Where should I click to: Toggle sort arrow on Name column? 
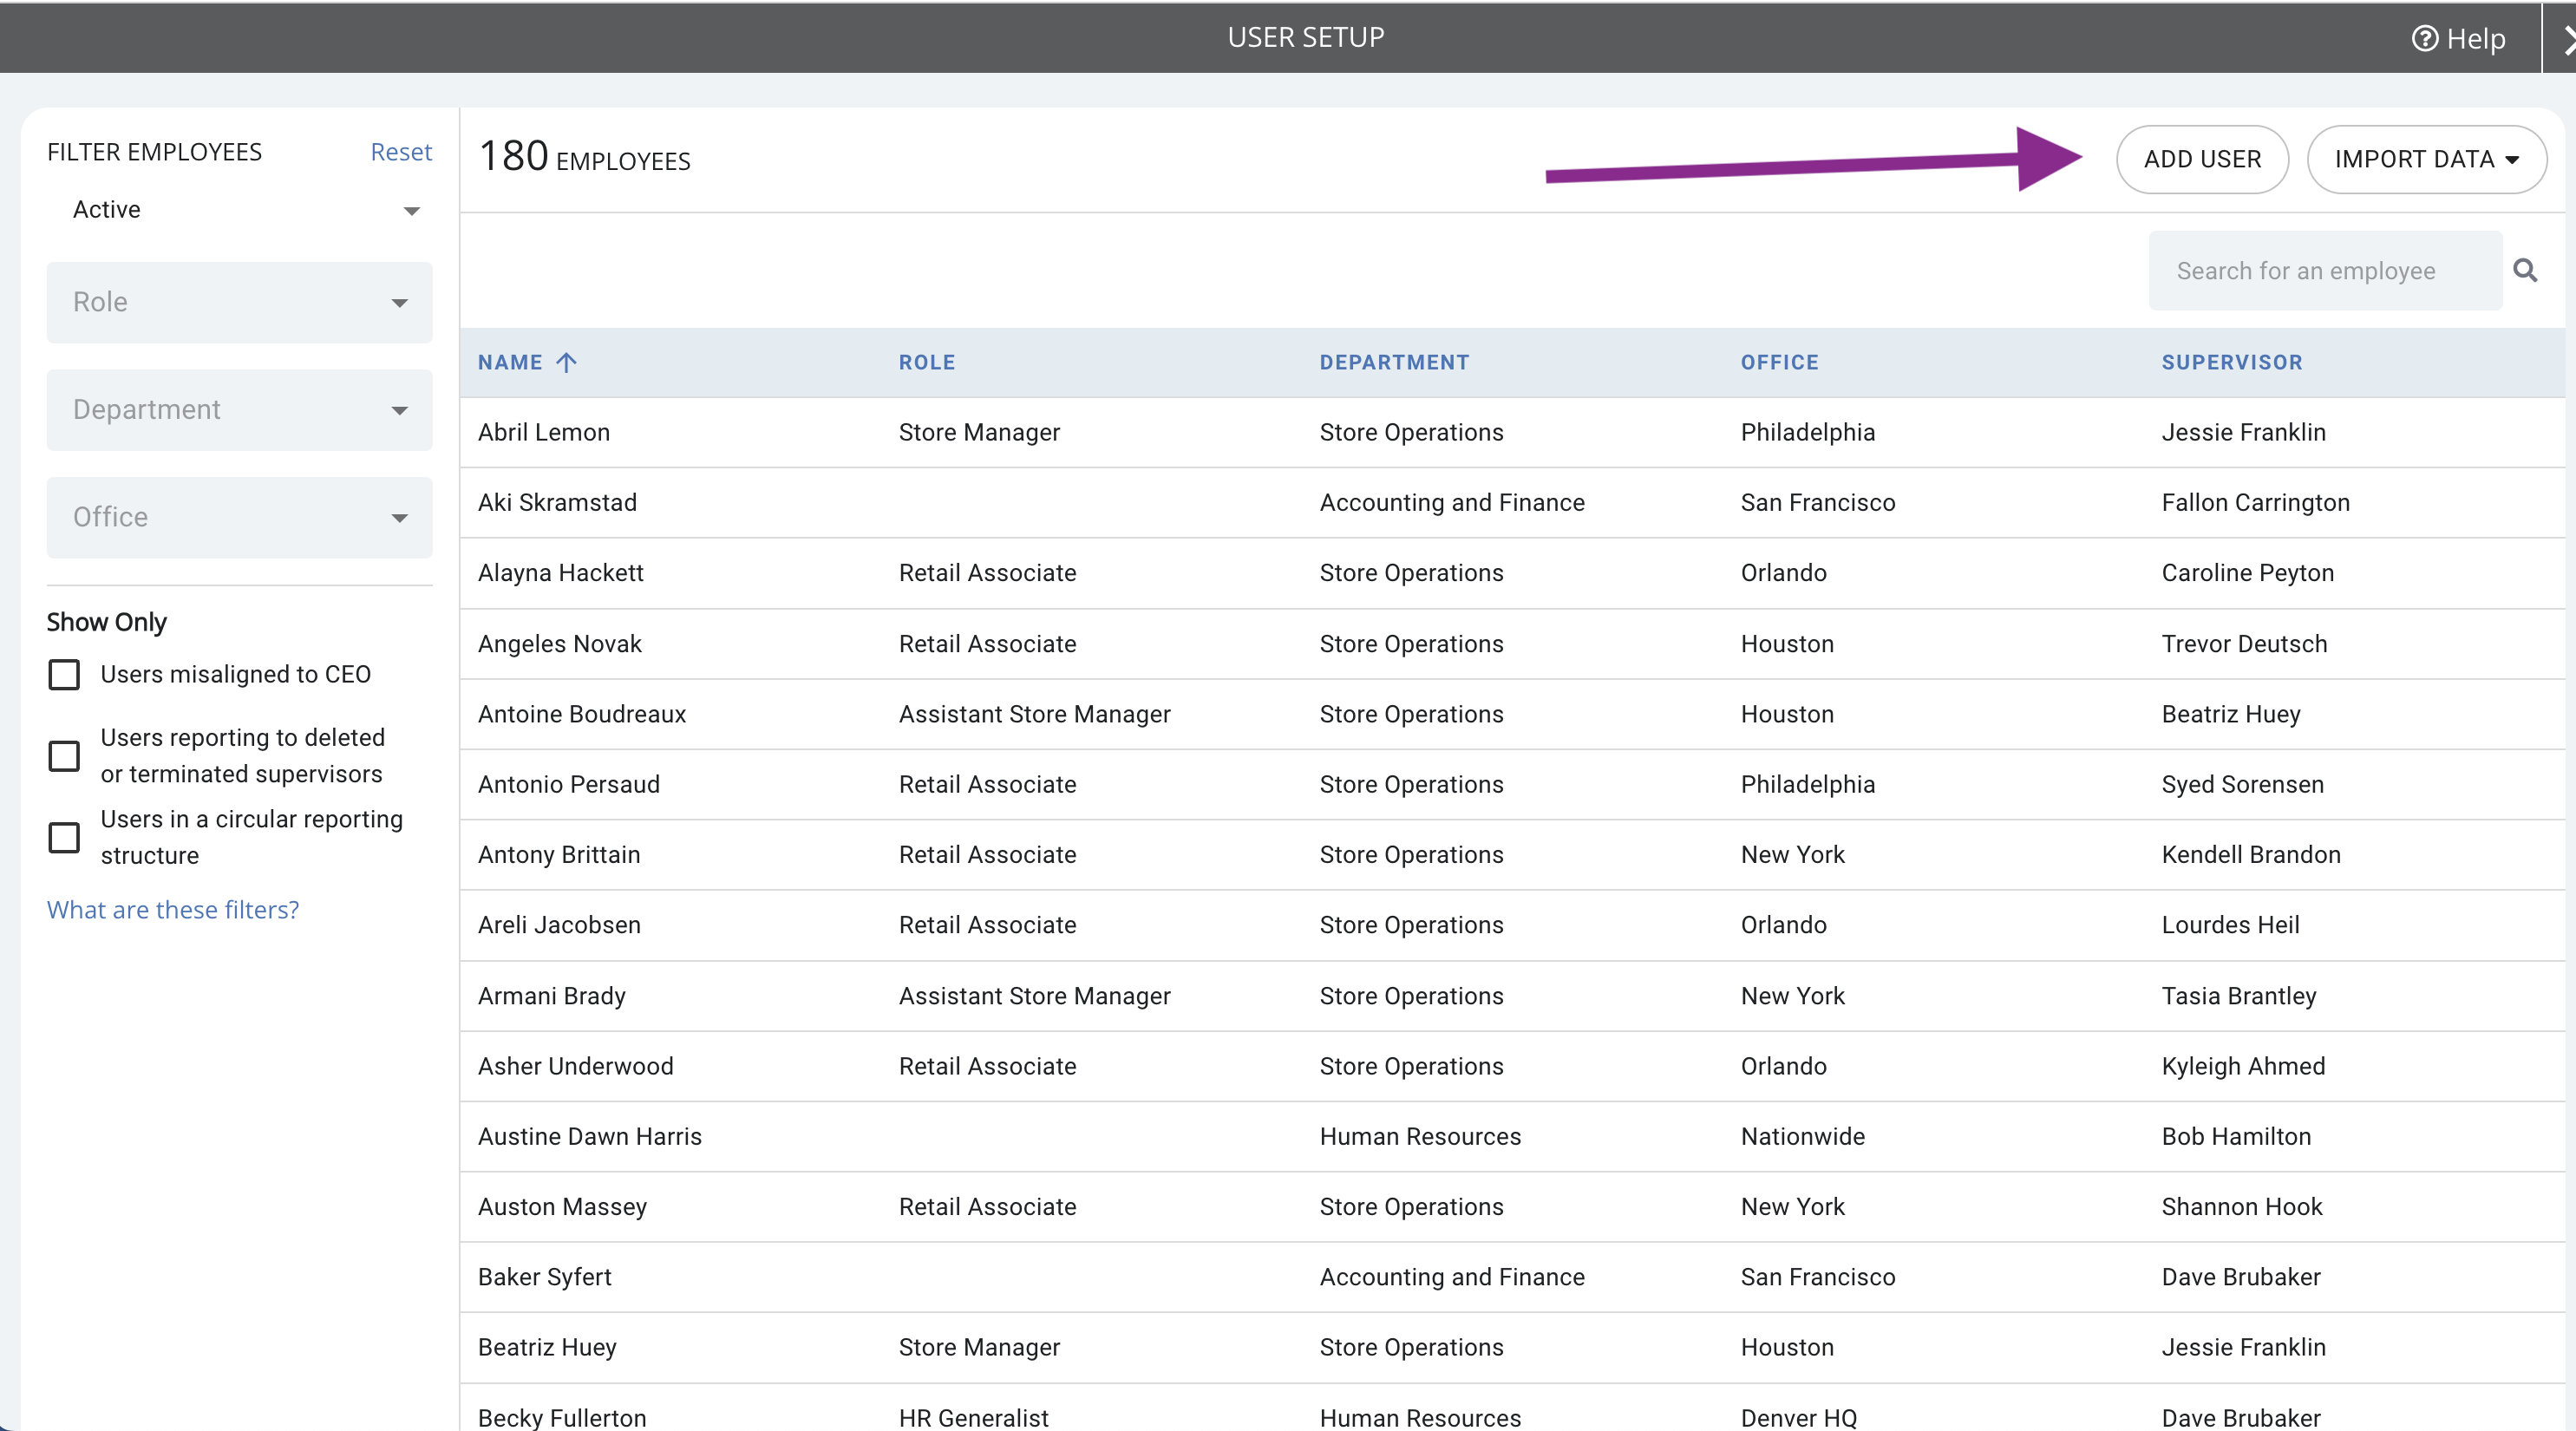[566, 362]
